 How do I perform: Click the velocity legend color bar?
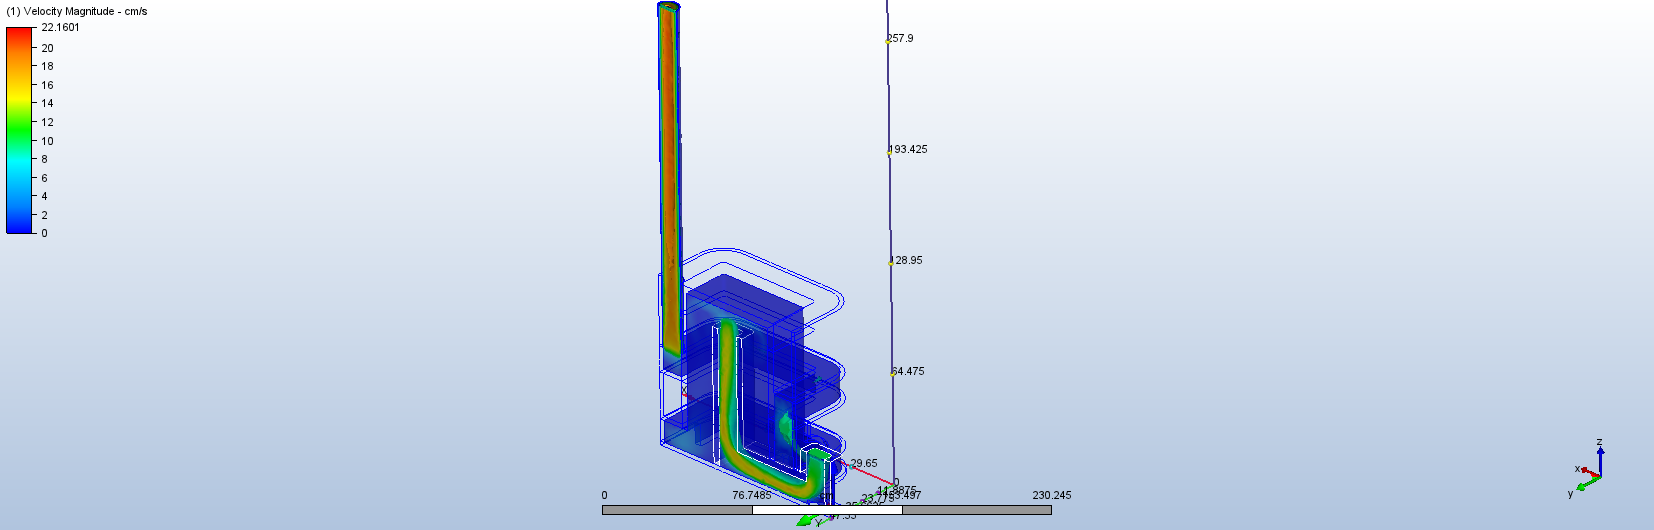(20, 130)
